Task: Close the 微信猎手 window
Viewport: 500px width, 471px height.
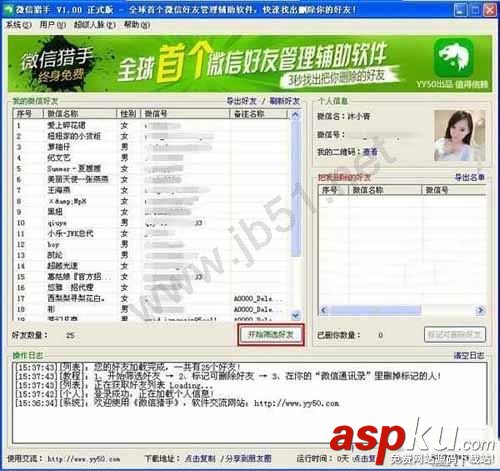Action: (x=490, y=10)
